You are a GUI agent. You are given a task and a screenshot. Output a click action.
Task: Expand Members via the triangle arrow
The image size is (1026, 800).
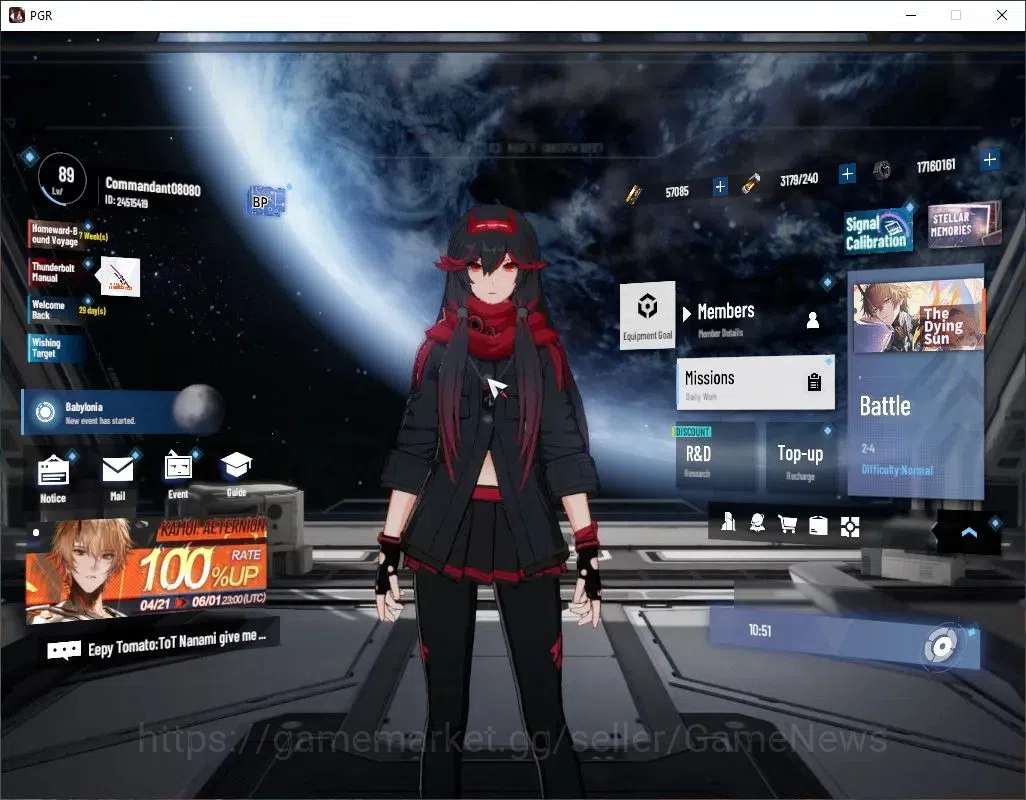tap(686, 314)
